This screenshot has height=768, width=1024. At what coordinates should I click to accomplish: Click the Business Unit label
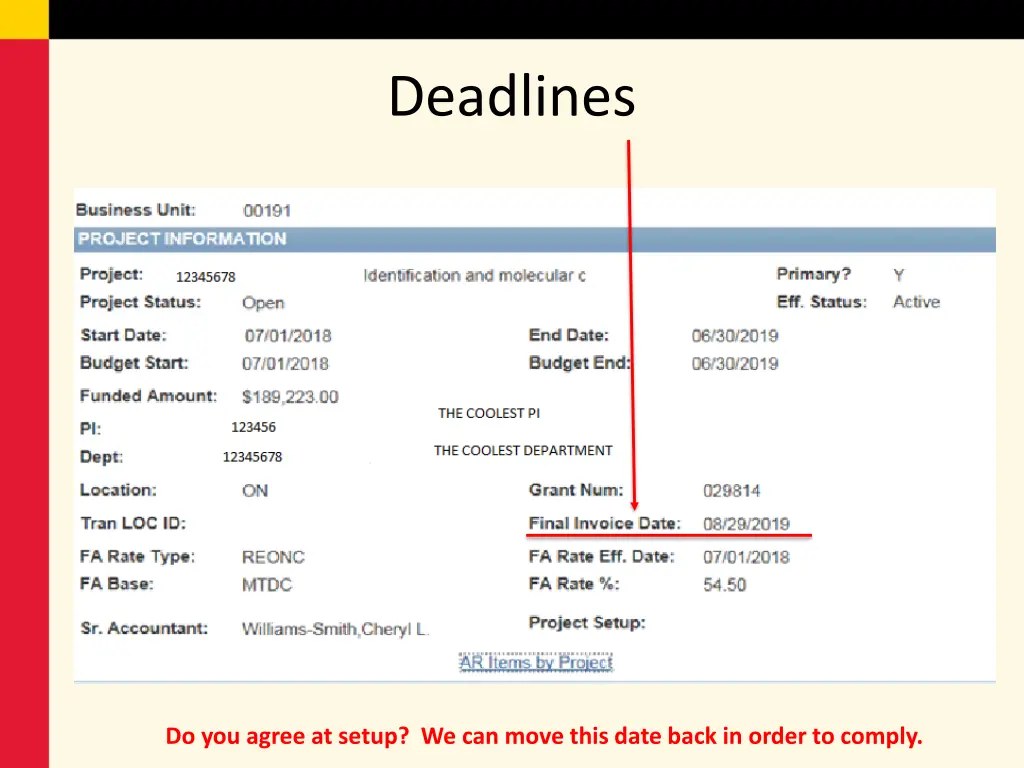point(136,210)
